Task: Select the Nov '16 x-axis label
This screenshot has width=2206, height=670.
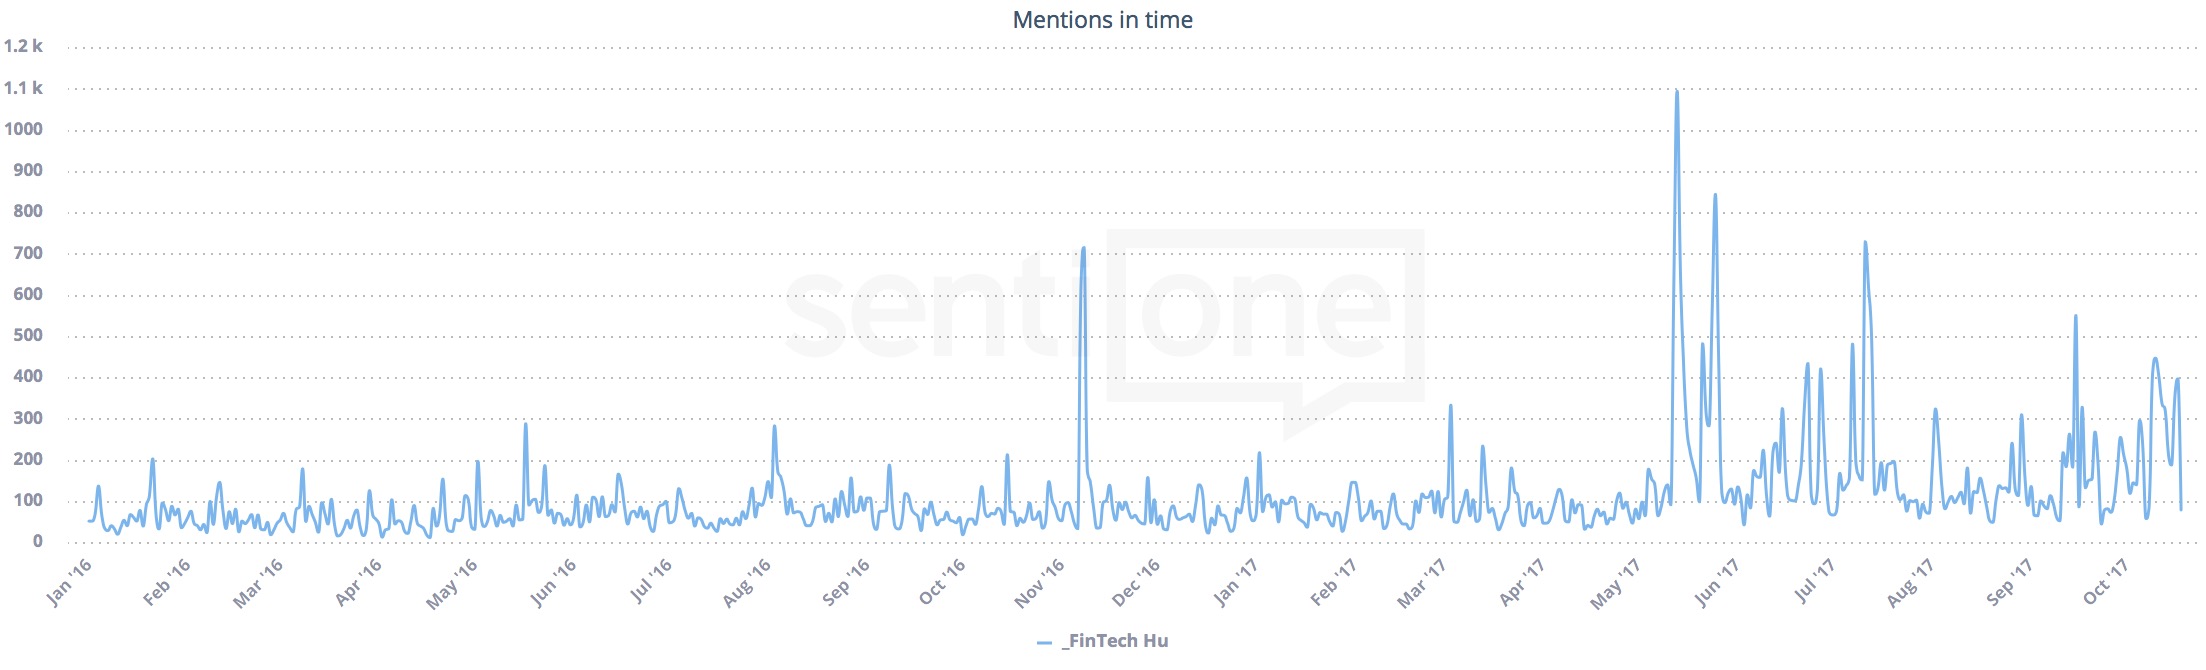Action: [x=1041, y=583]
